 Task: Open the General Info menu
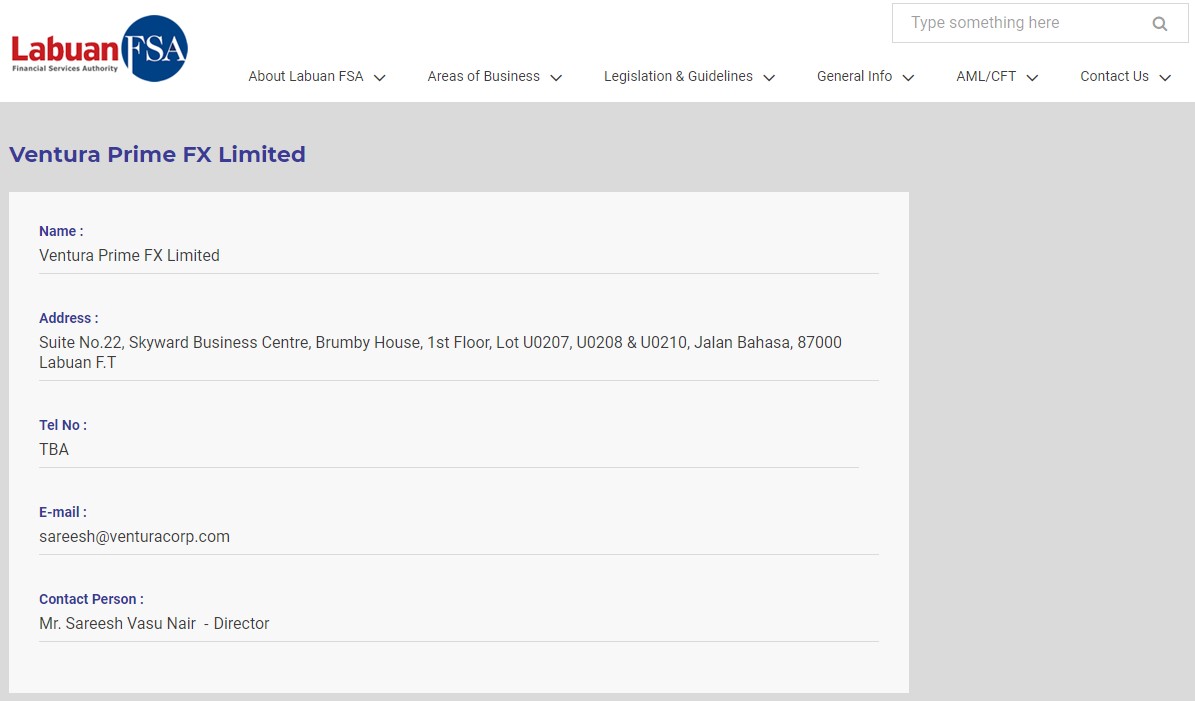click(x=854, y=76)
